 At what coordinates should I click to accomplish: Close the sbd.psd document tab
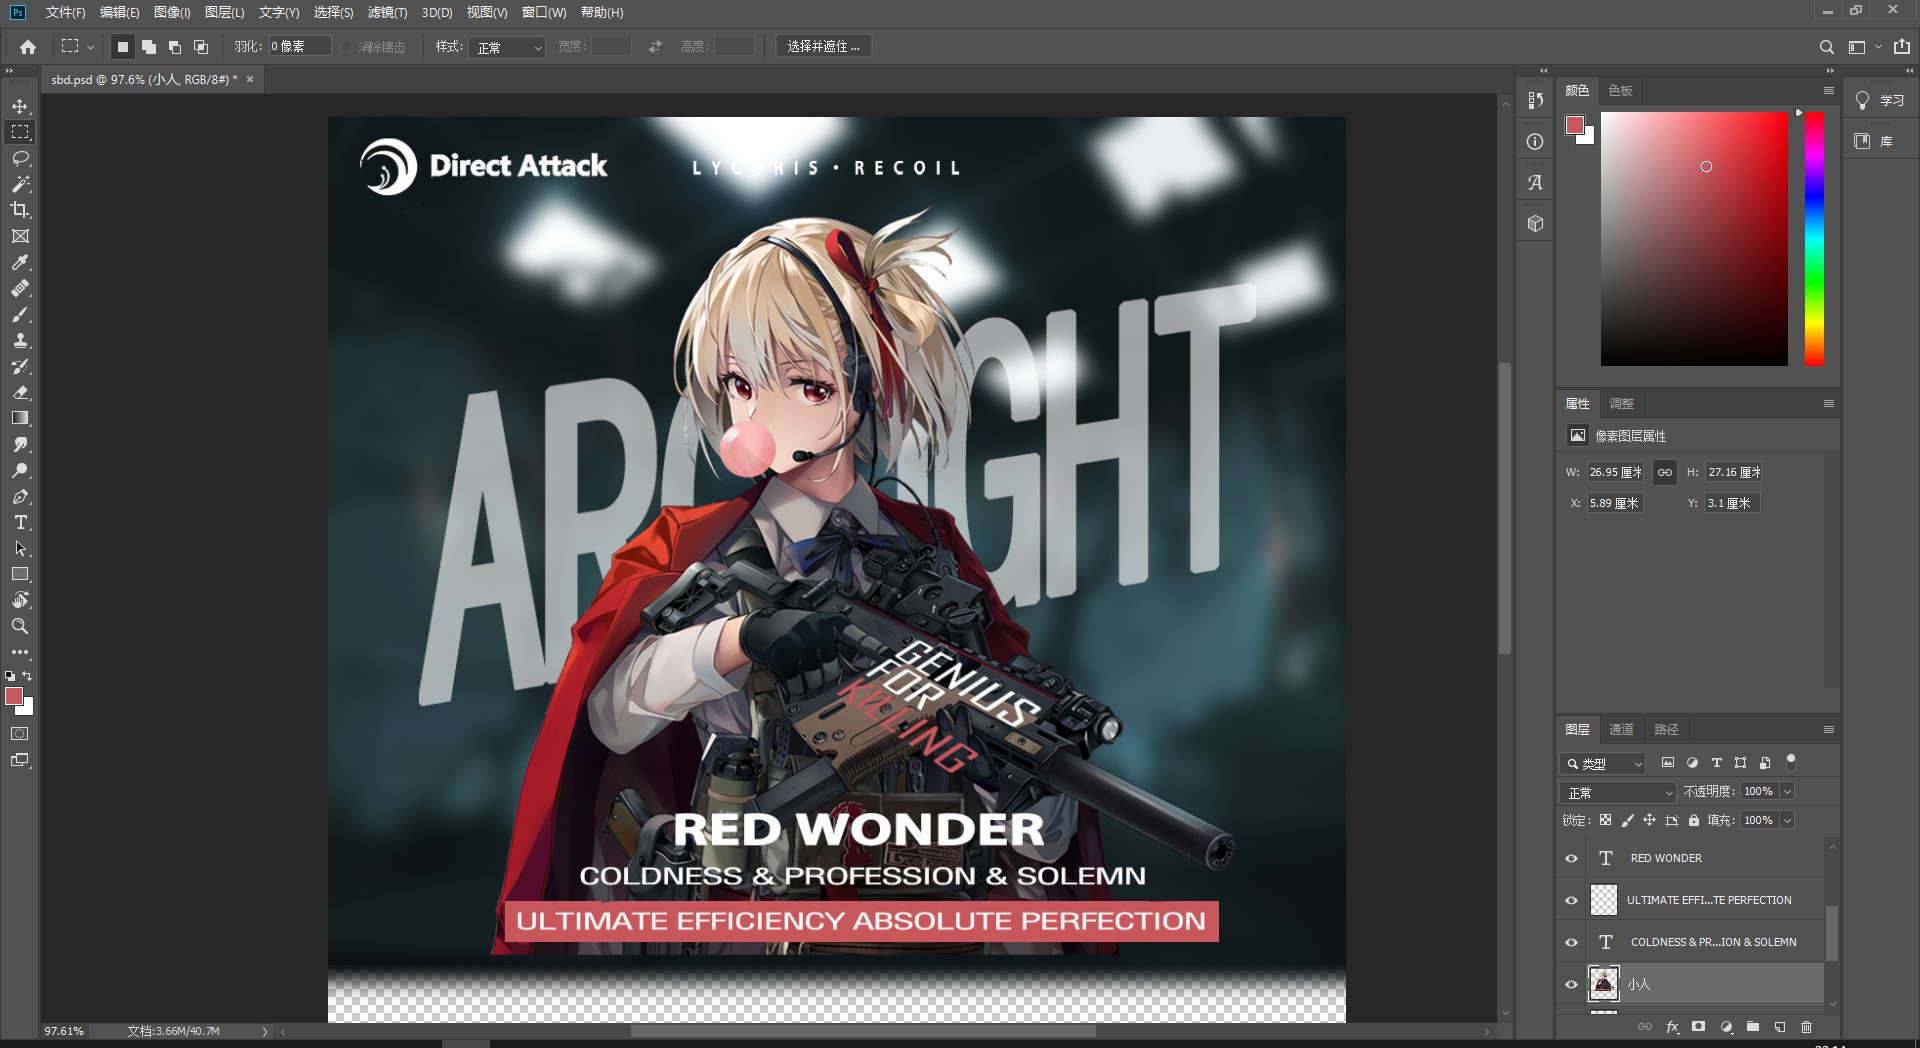[250, 79]
